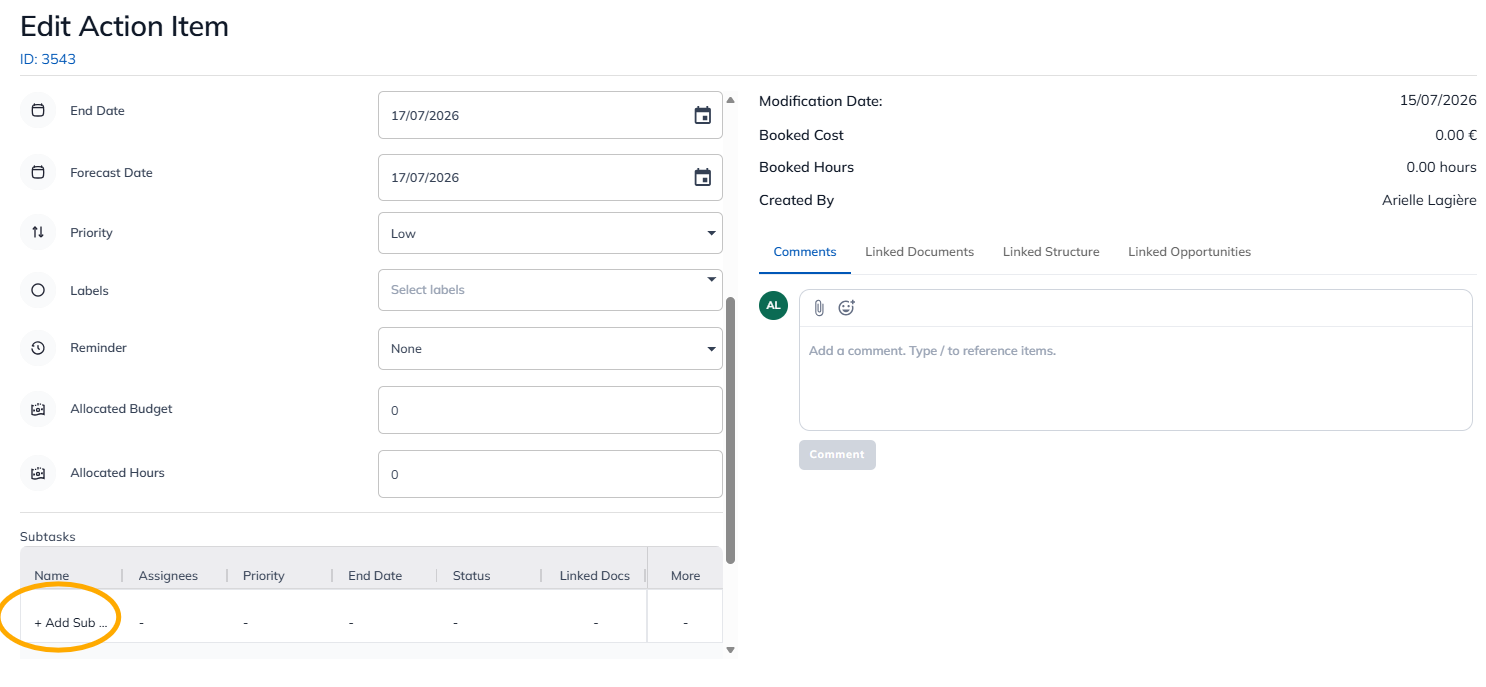Attach a file with the paperclip icon
This screenshot has height=687, width=1486.
point(819,308)
